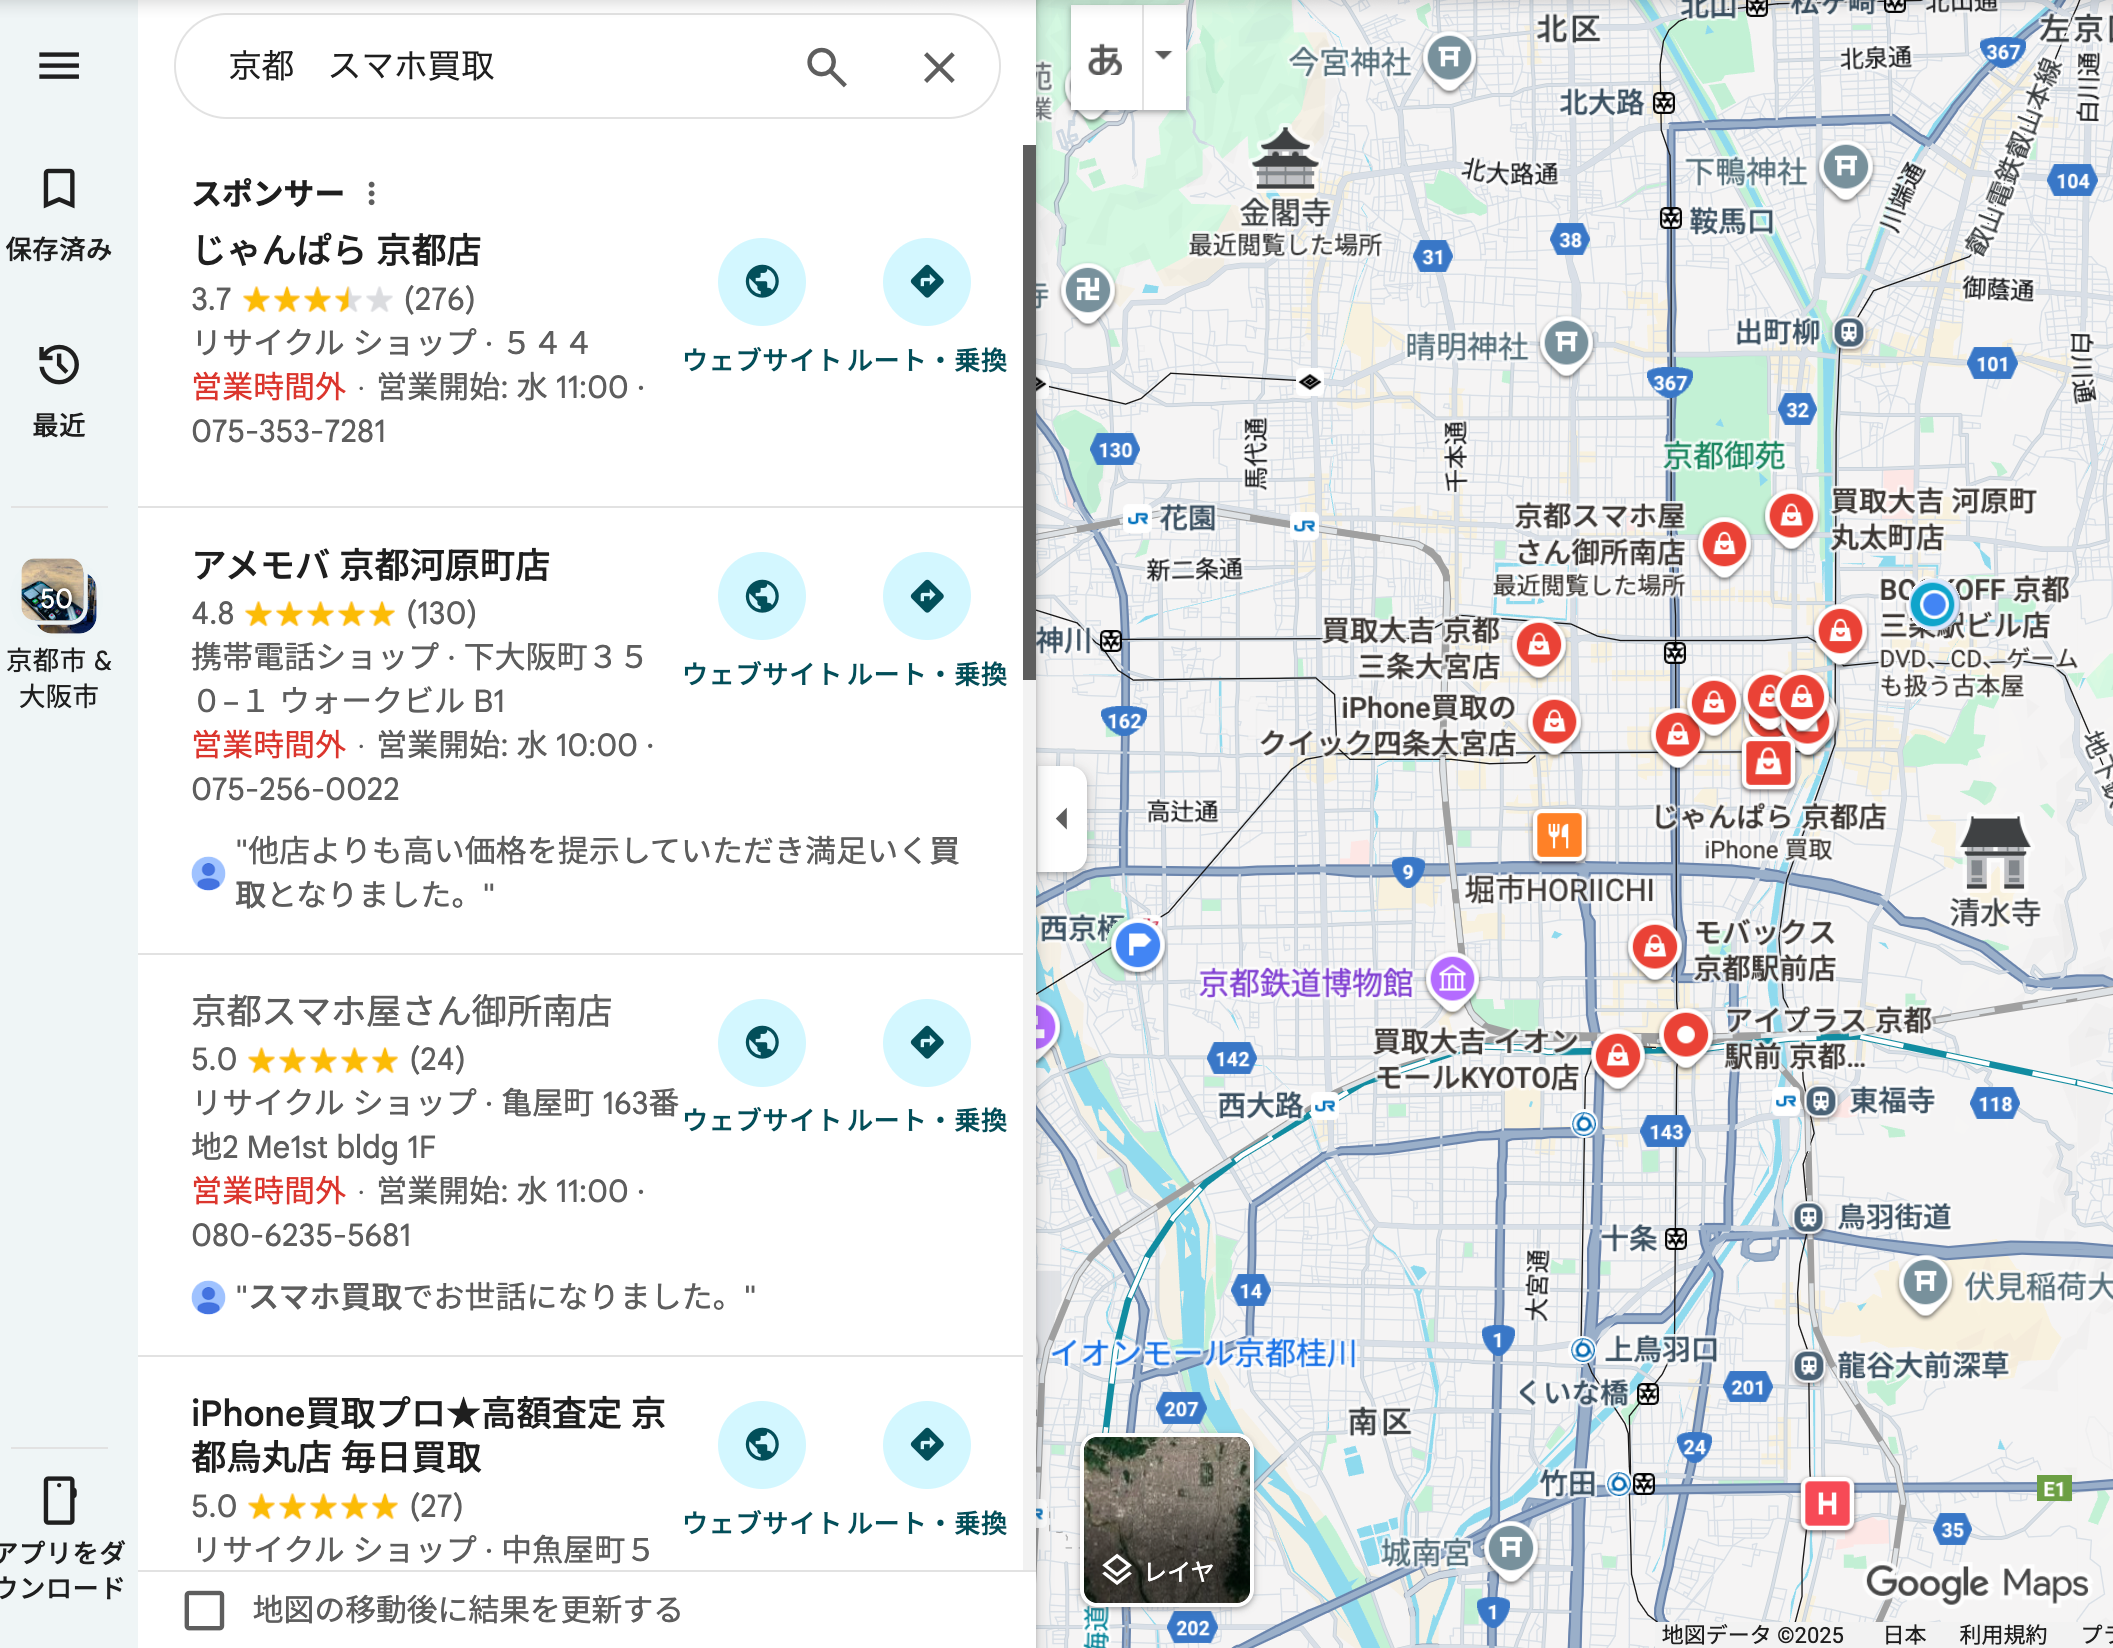The height and width of the screenshot is (1648, 2113).
Task: Open 京都市 & 大阪市 saved list thumbnail
Action: 58,597
